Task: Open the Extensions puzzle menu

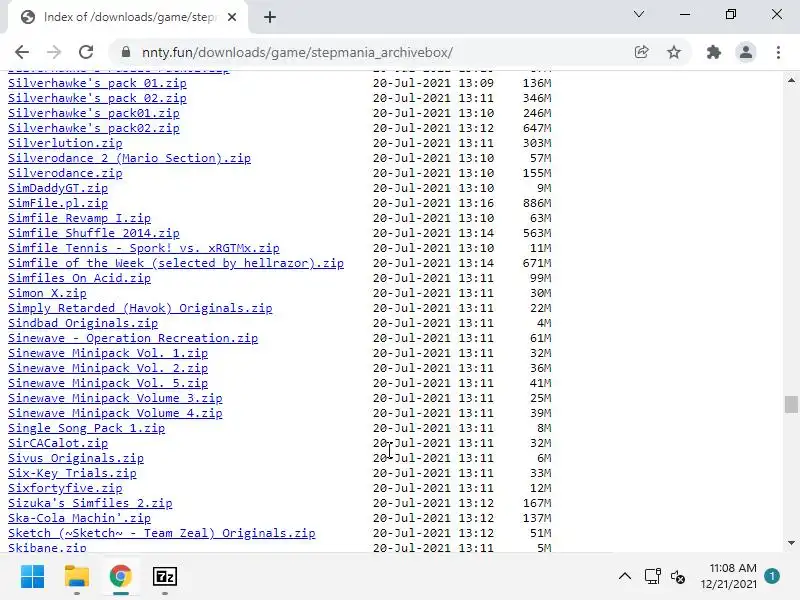Action: [x=713, y=52]
